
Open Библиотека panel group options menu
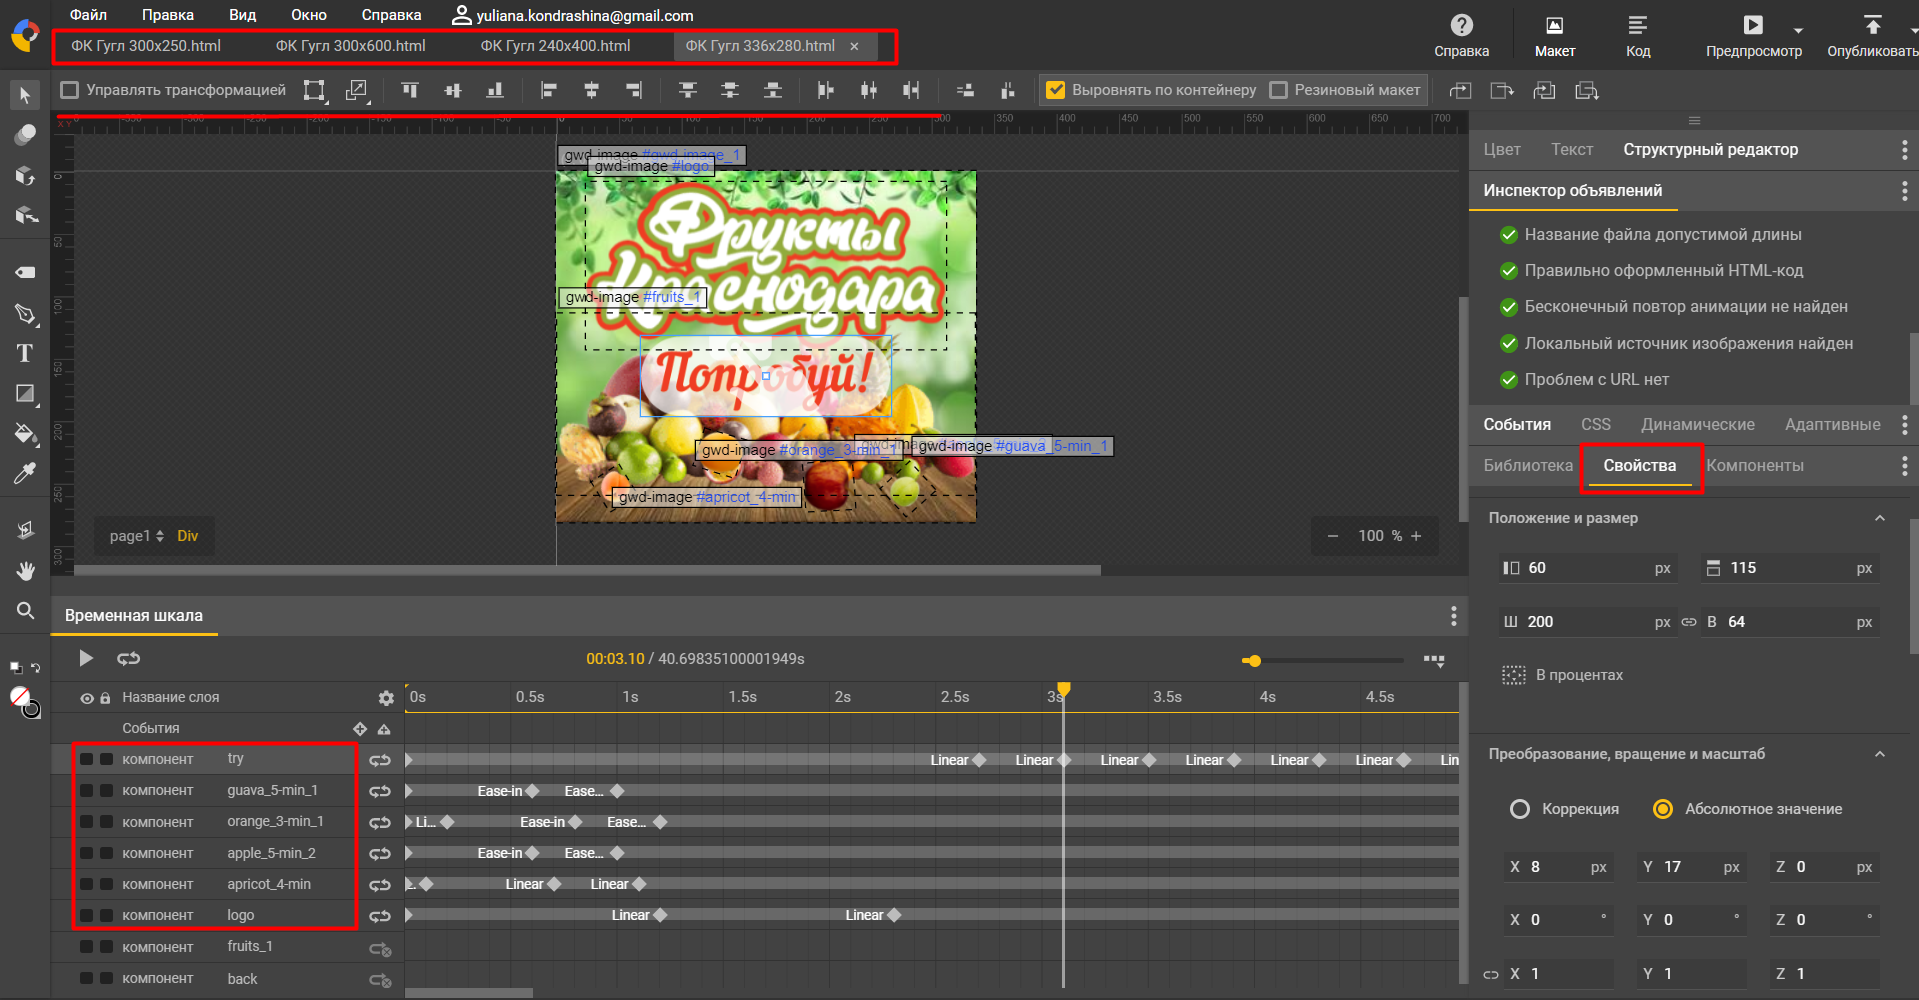[x=1904, y=466]
